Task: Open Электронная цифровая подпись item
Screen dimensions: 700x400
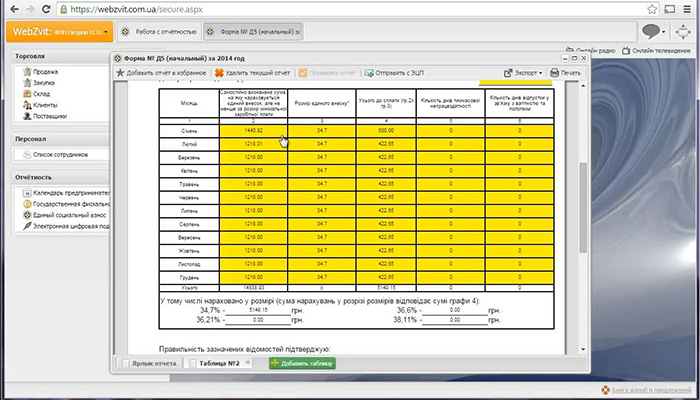Action: point(67,226)
